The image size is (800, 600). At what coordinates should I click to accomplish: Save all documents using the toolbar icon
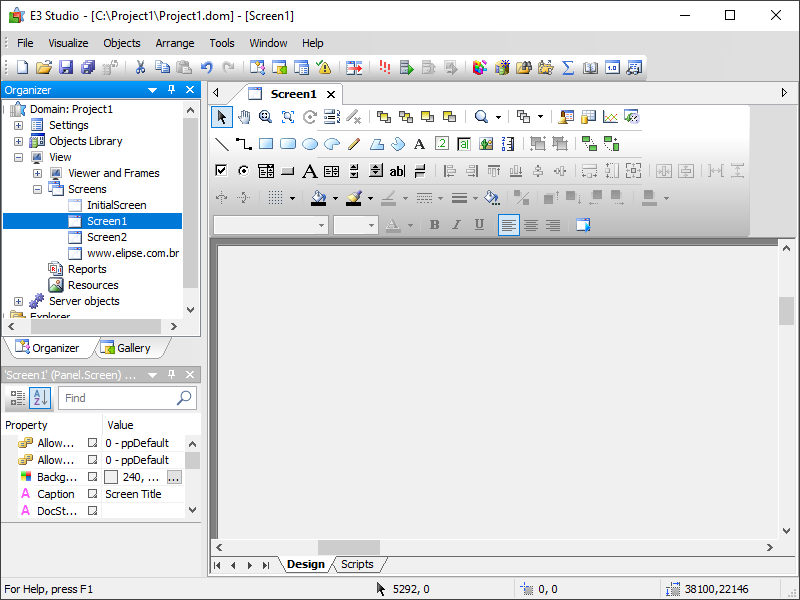click(87, 67)
